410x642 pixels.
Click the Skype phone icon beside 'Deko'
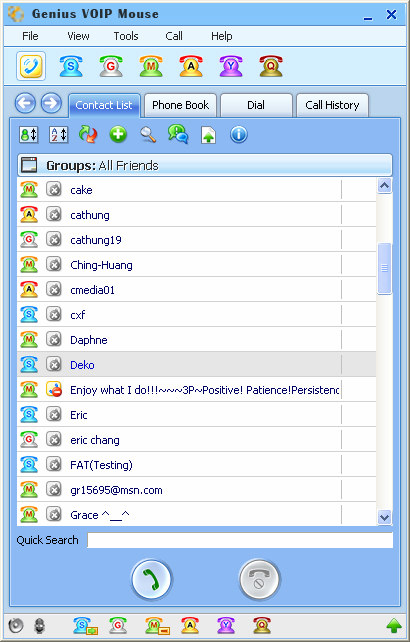(29, 364)
